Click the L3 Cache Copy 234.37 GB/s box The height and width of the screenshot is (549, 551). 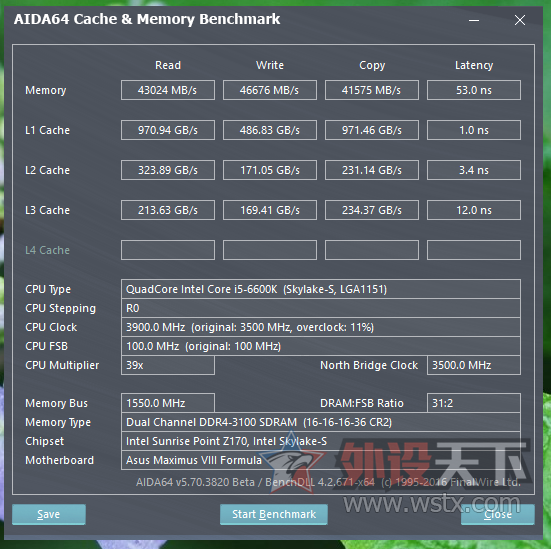coord(372,210)
